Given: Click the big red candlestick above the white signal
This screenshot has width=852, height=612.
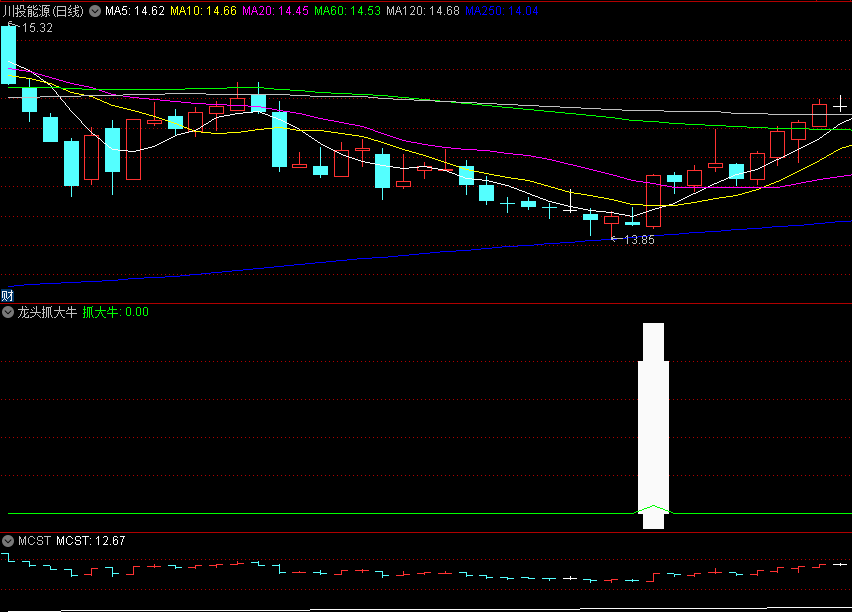Looking at the screenshot, I should (653, 201).
